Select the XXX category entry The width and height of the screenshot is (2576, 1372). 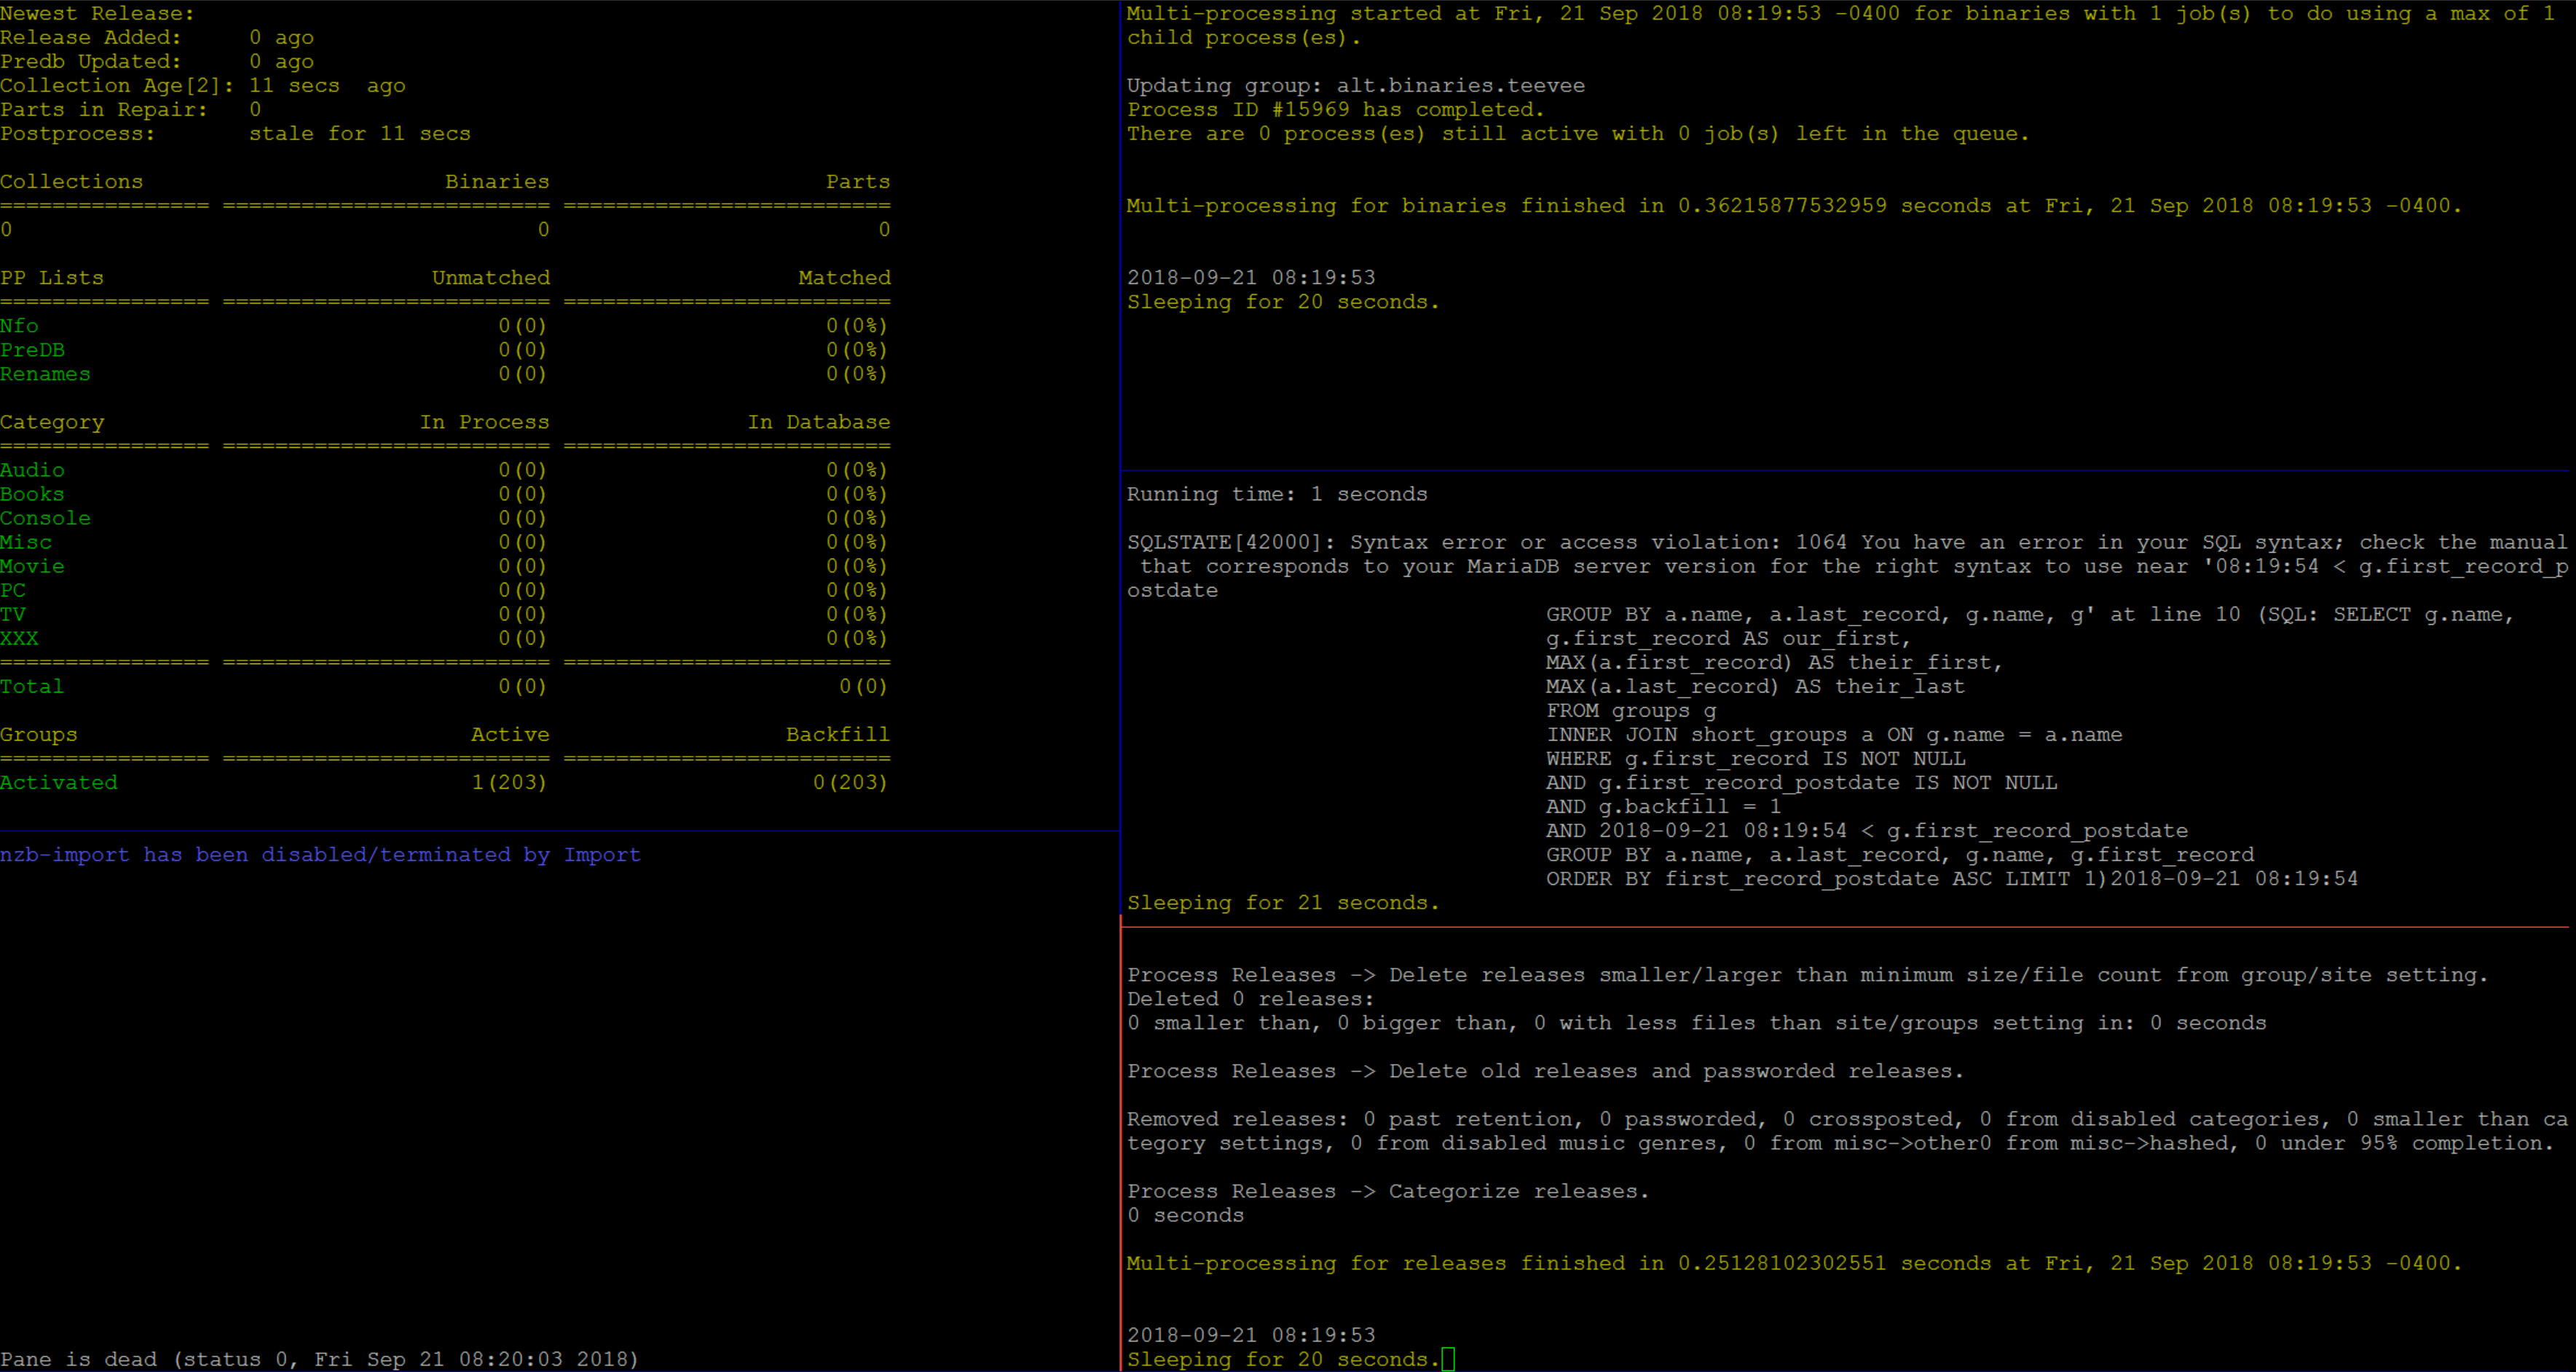pos(20,638)
